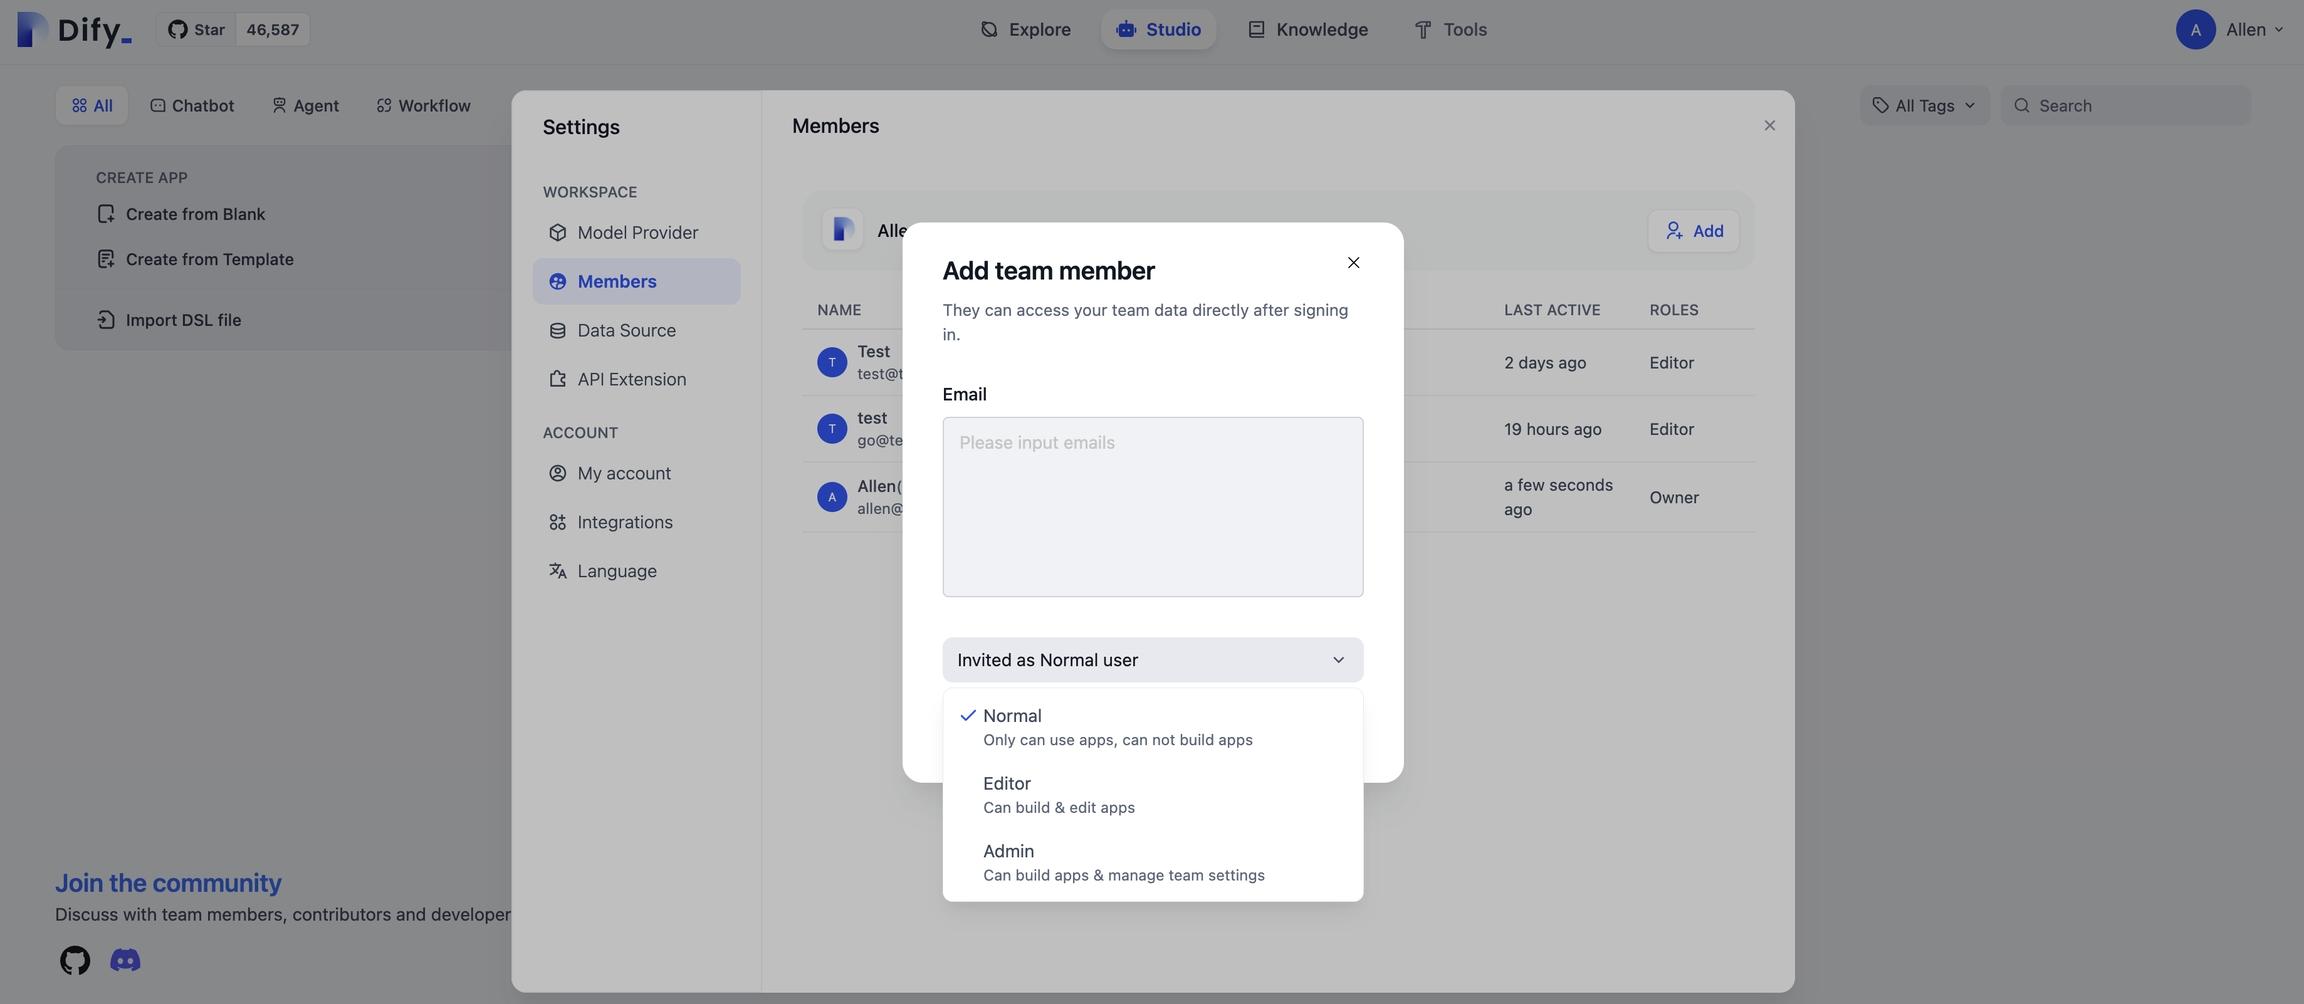Viewport: 2304px width, 1004px height.
Task: Collapse the Invited as Normal user dropdown
Action: pos(1152,660)
